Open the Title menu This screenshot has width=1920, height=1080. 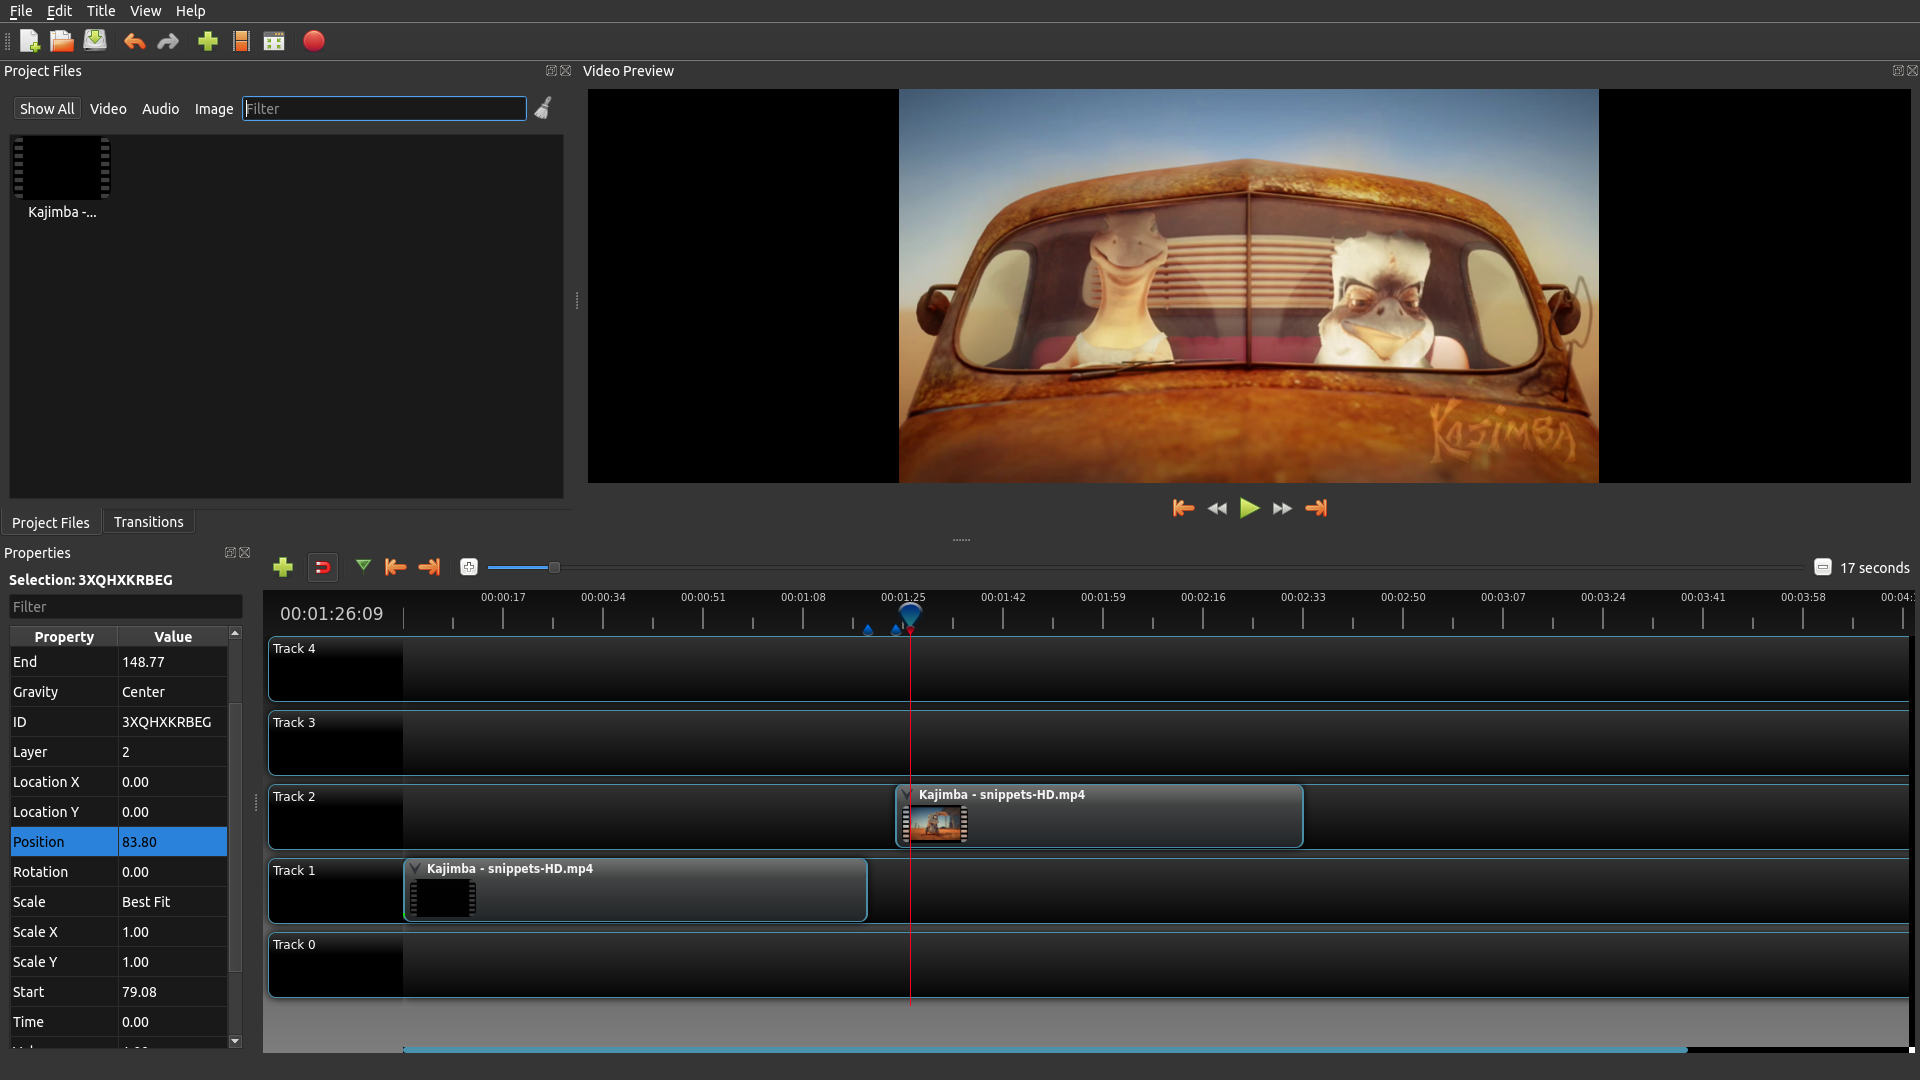coord(101,11)
